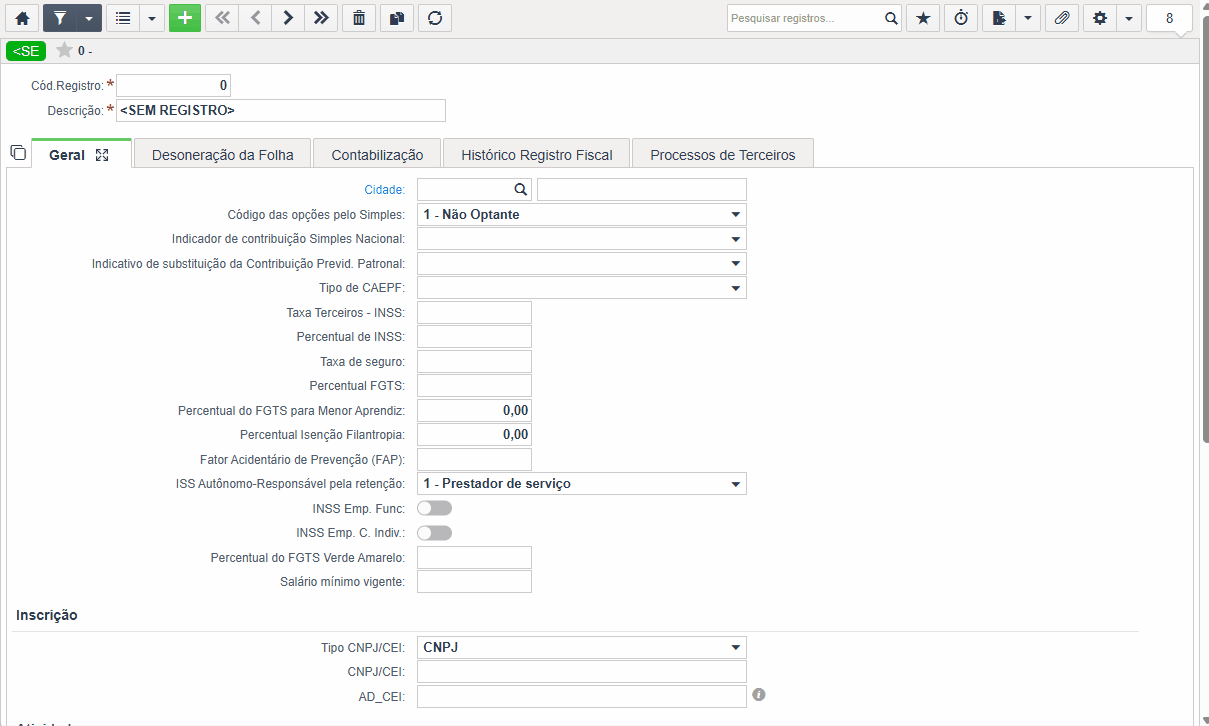
Task: Click Percentual do FGTS para Menor Aprendiz field
Action: click(474, 410)
